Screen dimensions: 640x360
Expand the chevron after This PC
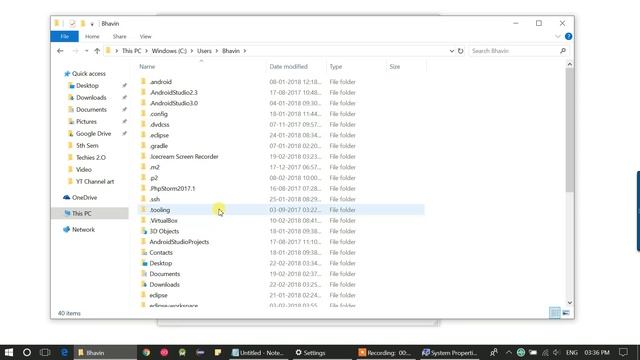tap(146, 51)
